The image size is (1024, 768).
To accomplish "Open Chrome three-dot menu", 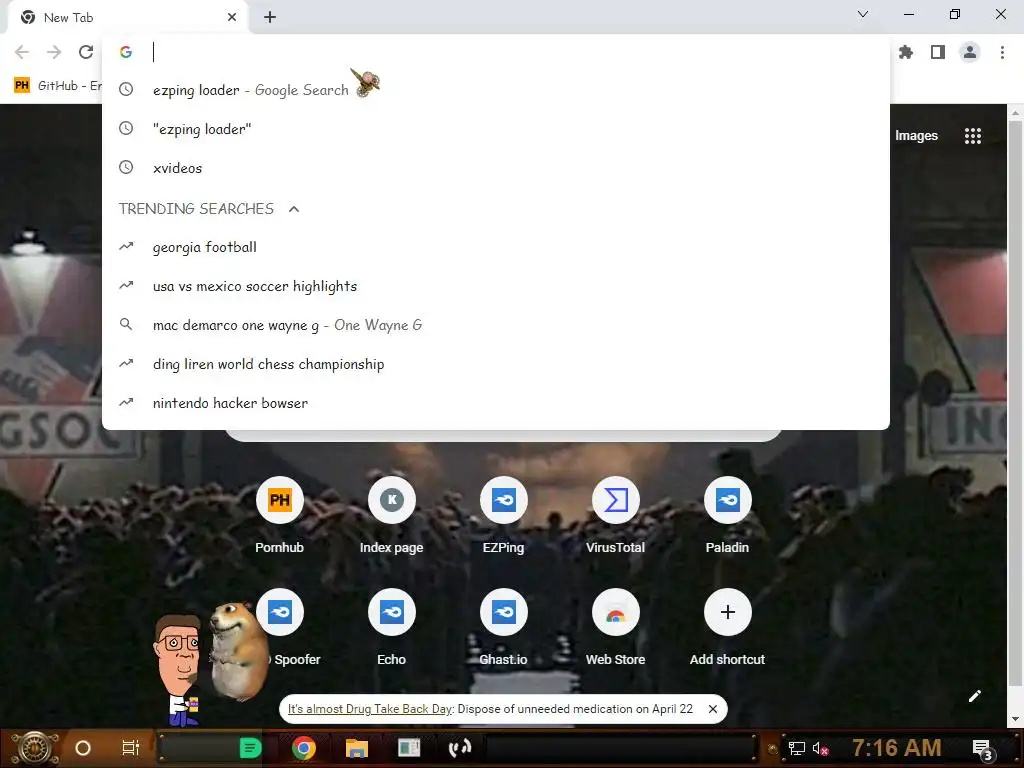I will pos(1002,52).
